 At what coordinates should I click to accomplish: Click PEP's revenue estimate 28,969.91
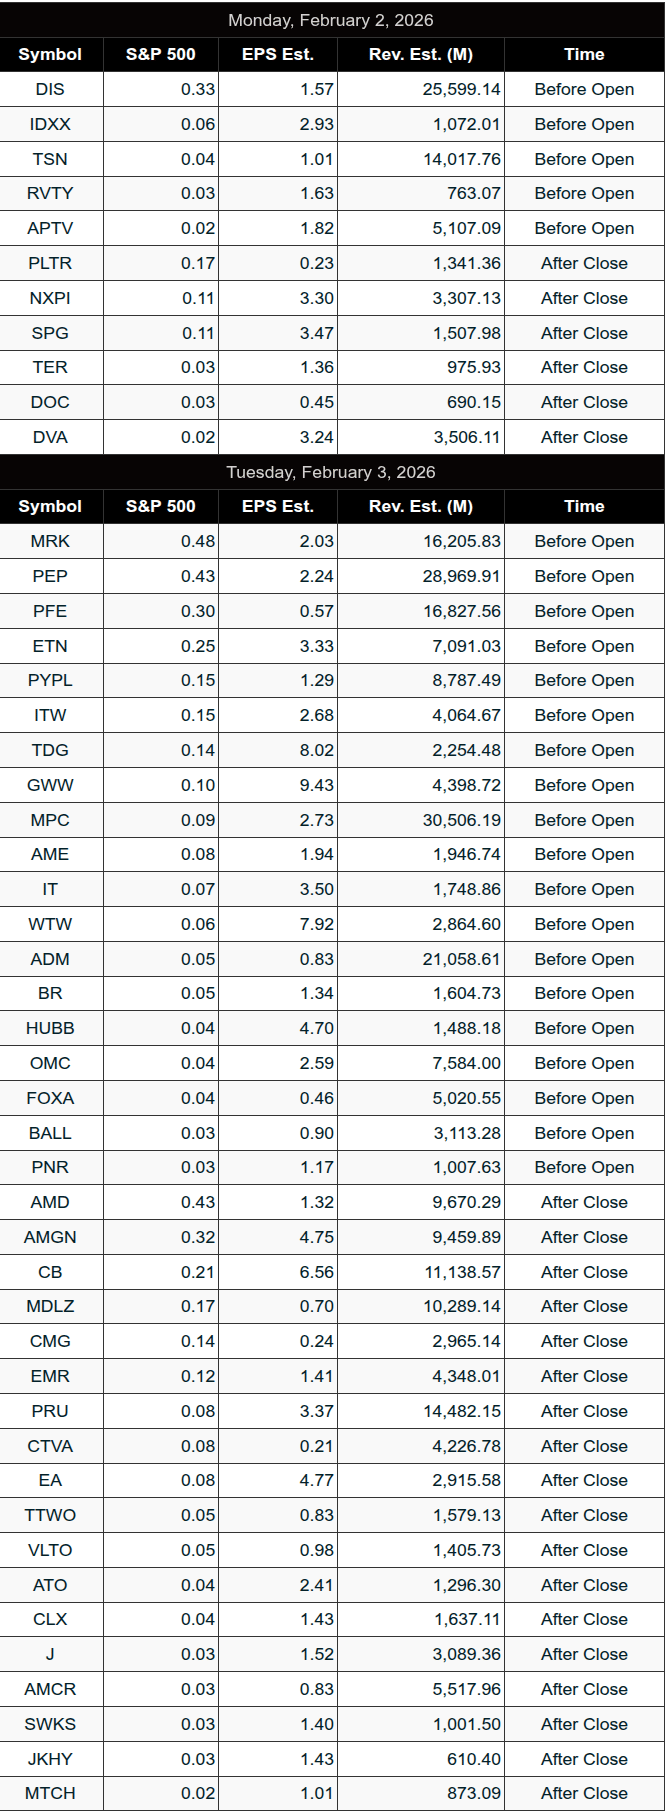click(462, 576)
